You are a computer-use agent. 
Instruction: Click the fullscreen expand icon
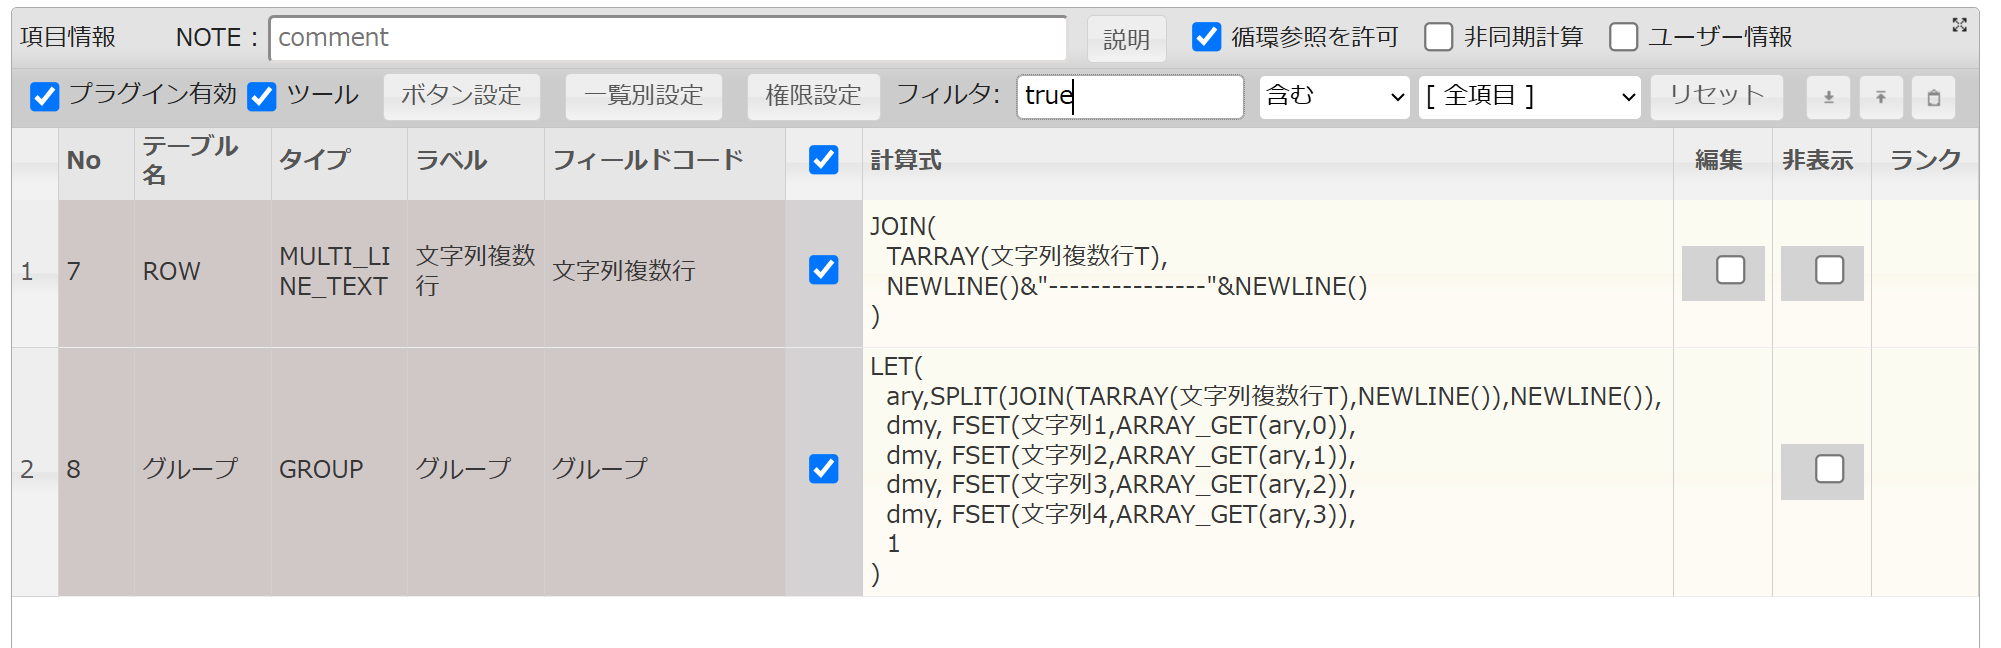click(1959, 25)
